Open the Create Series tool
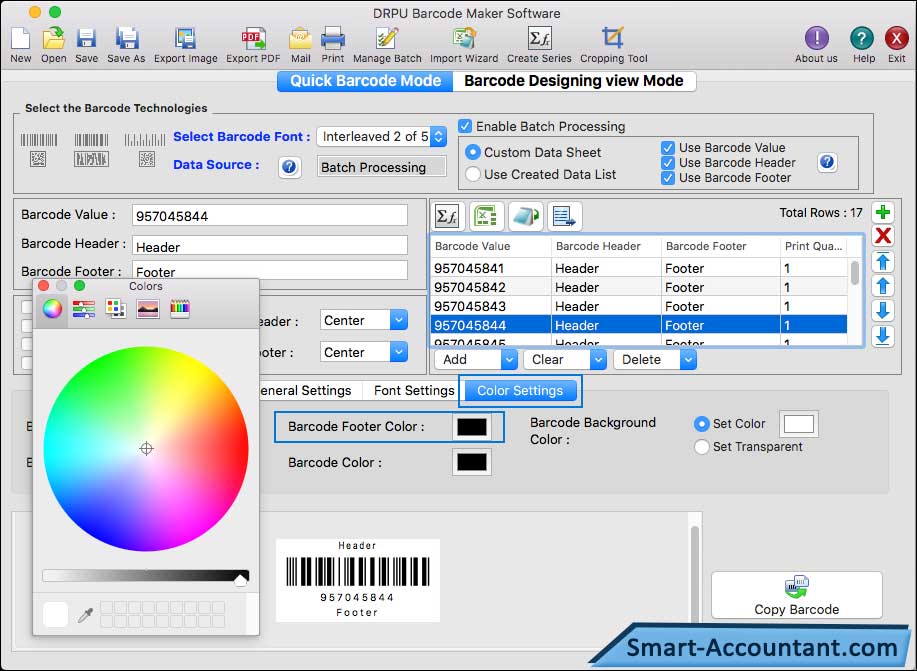917x671 pixels. (x=539, y=39)
